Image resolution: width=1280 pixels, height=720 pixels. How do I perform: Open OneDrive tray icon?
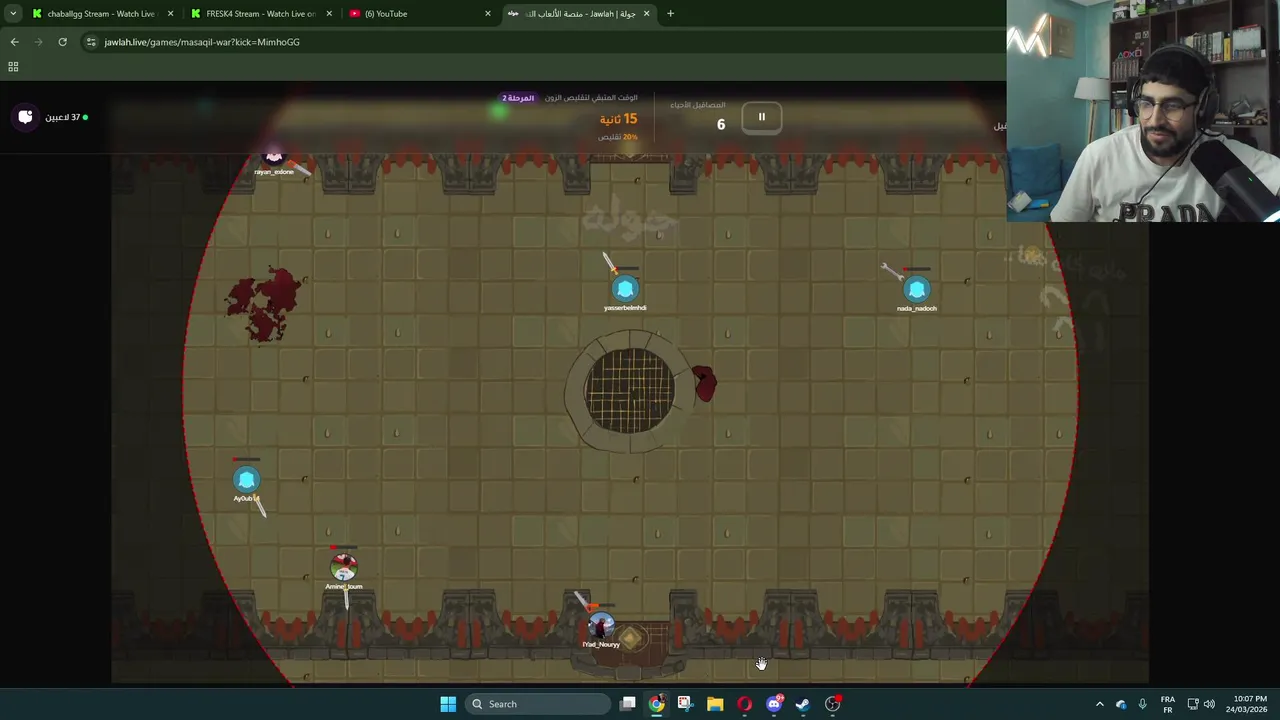tap(1121, 704)
